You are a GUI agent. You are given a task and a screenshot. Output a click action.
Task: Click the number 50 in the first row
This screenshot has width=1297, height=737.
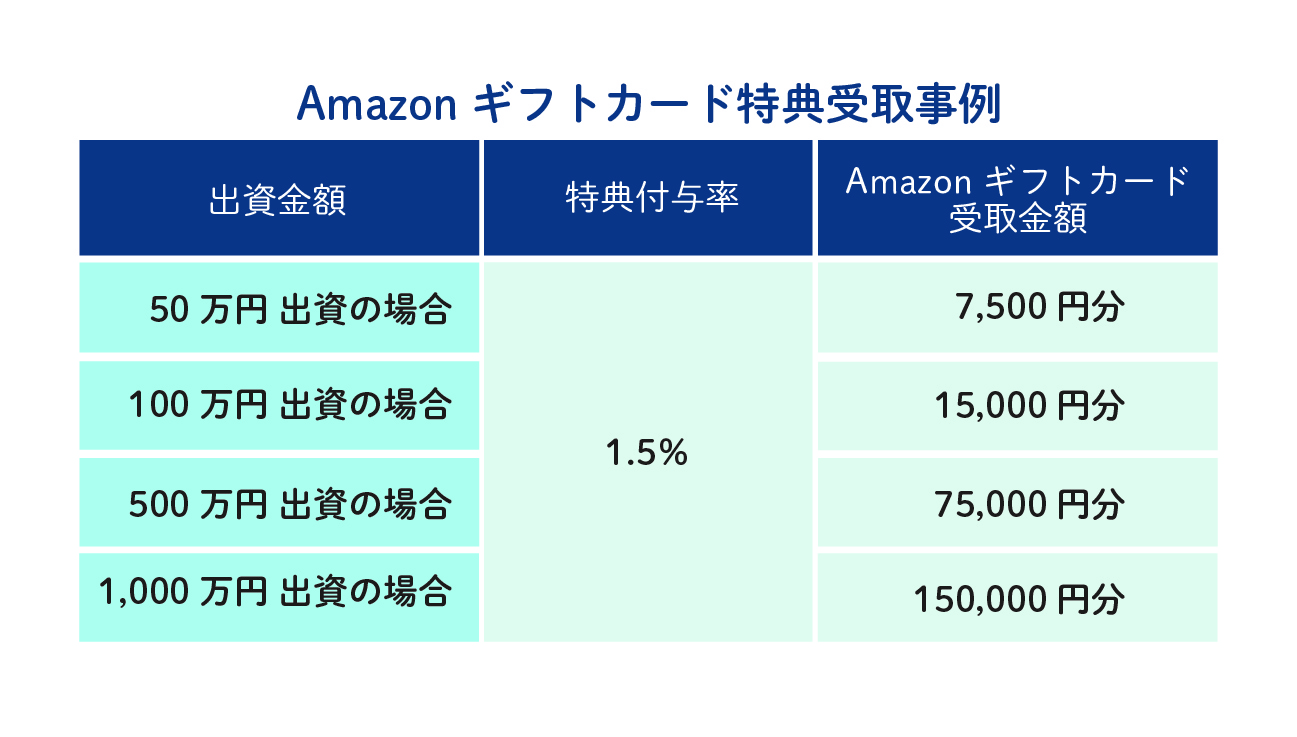click(x=168, y=310)
